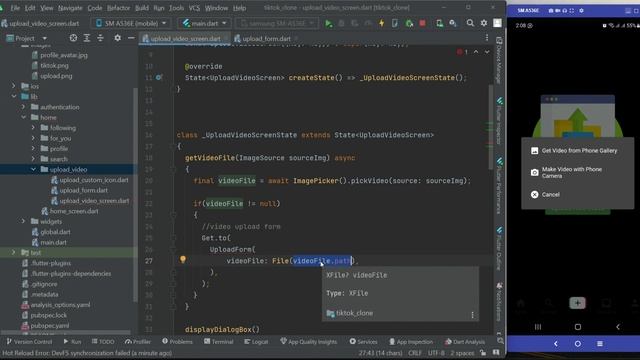Stop the running app with red square
640x360 pixels.
pyautogui.click(x=422, y=23)
